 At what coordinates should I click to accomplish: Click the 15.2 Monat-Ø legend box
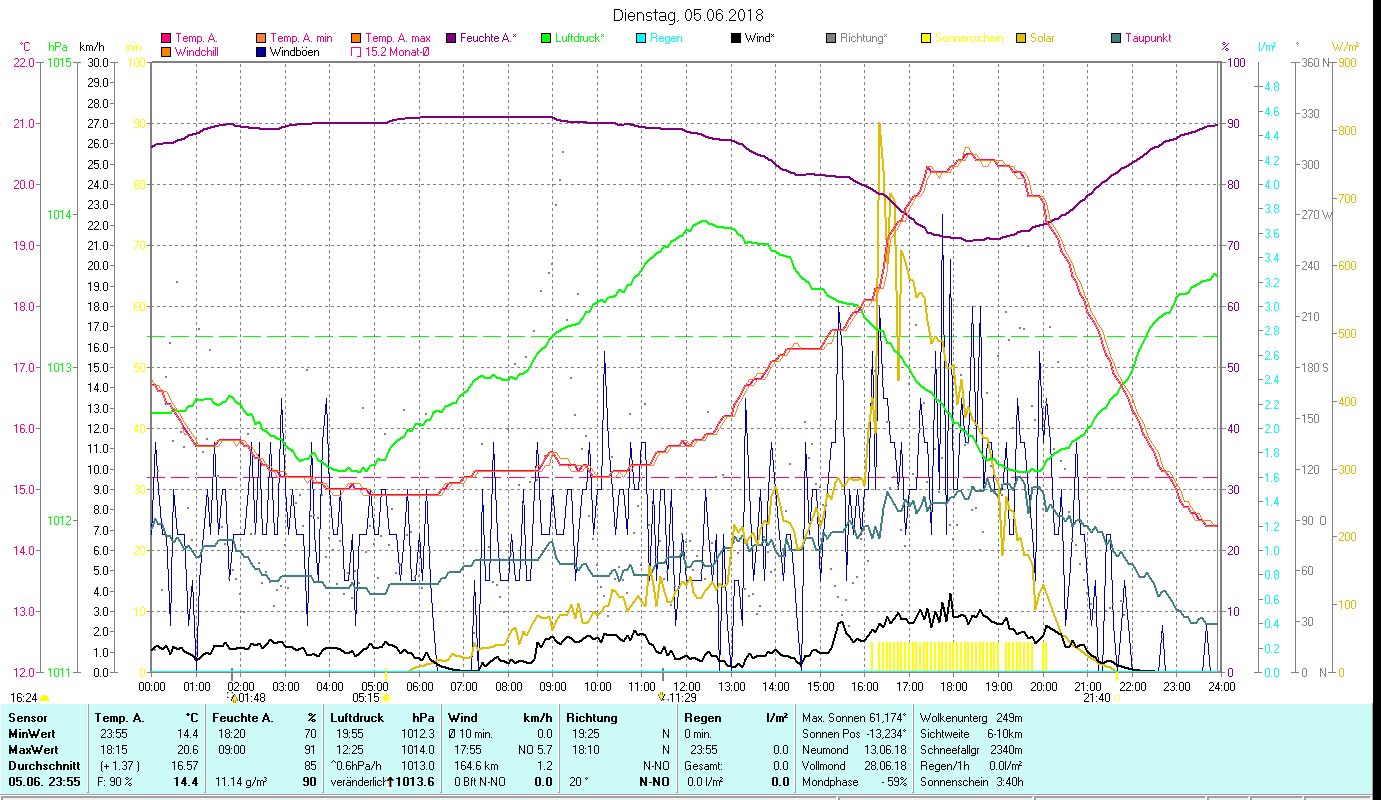[354, 52]
